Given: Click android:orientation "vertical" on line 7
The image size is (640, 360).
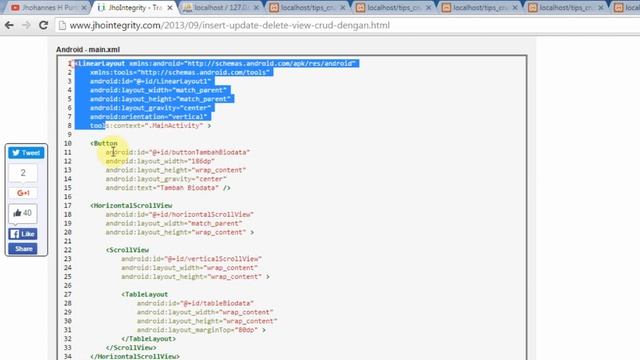Looking at the screenshot, I should pyautogui.click(x=149, y=117).
